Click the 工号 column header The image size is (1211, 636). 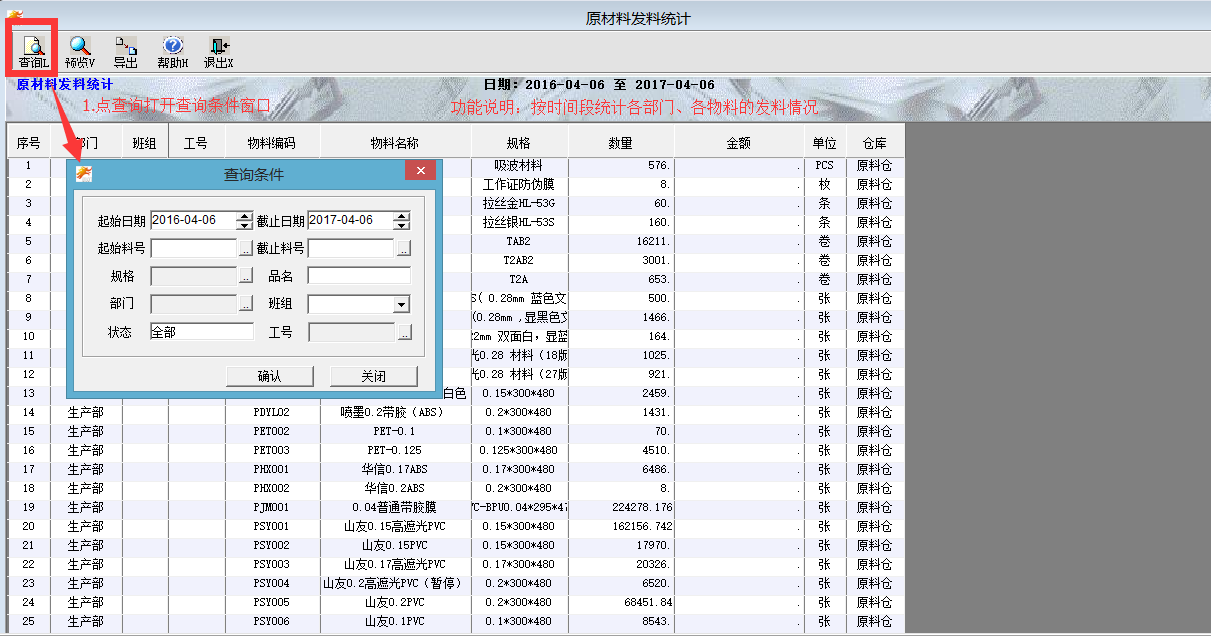click(195, 143)
